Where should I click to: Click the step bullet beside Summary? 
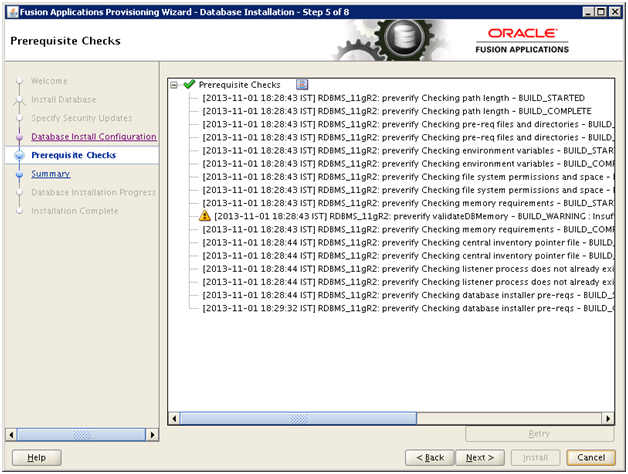click(19, 174)
